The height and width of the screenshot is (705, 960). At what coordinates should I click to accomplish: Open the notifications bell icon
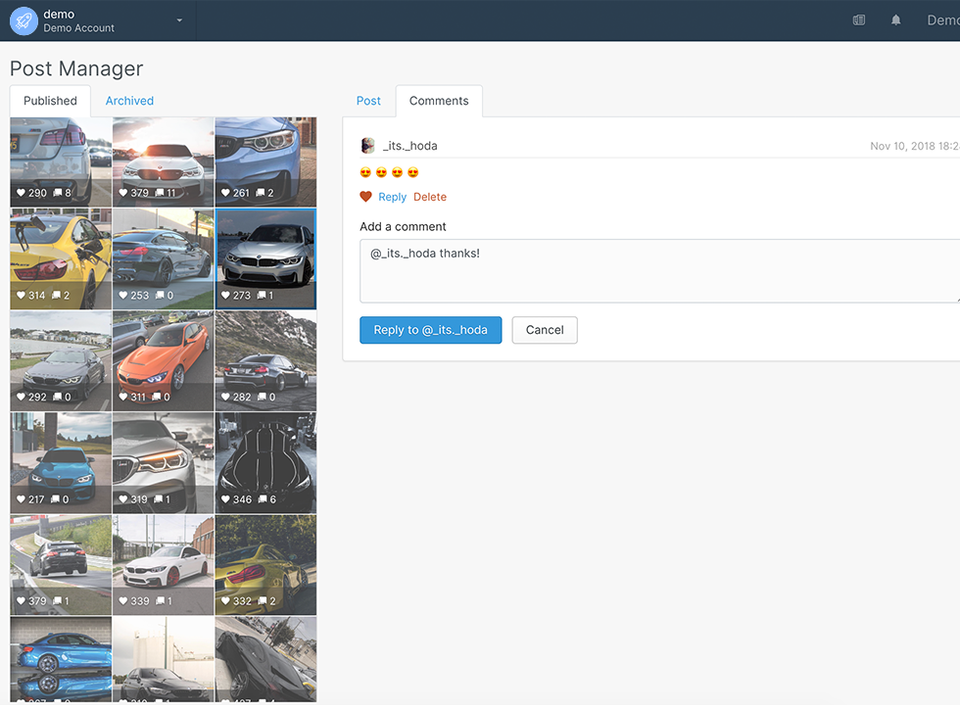pos(896,20)
